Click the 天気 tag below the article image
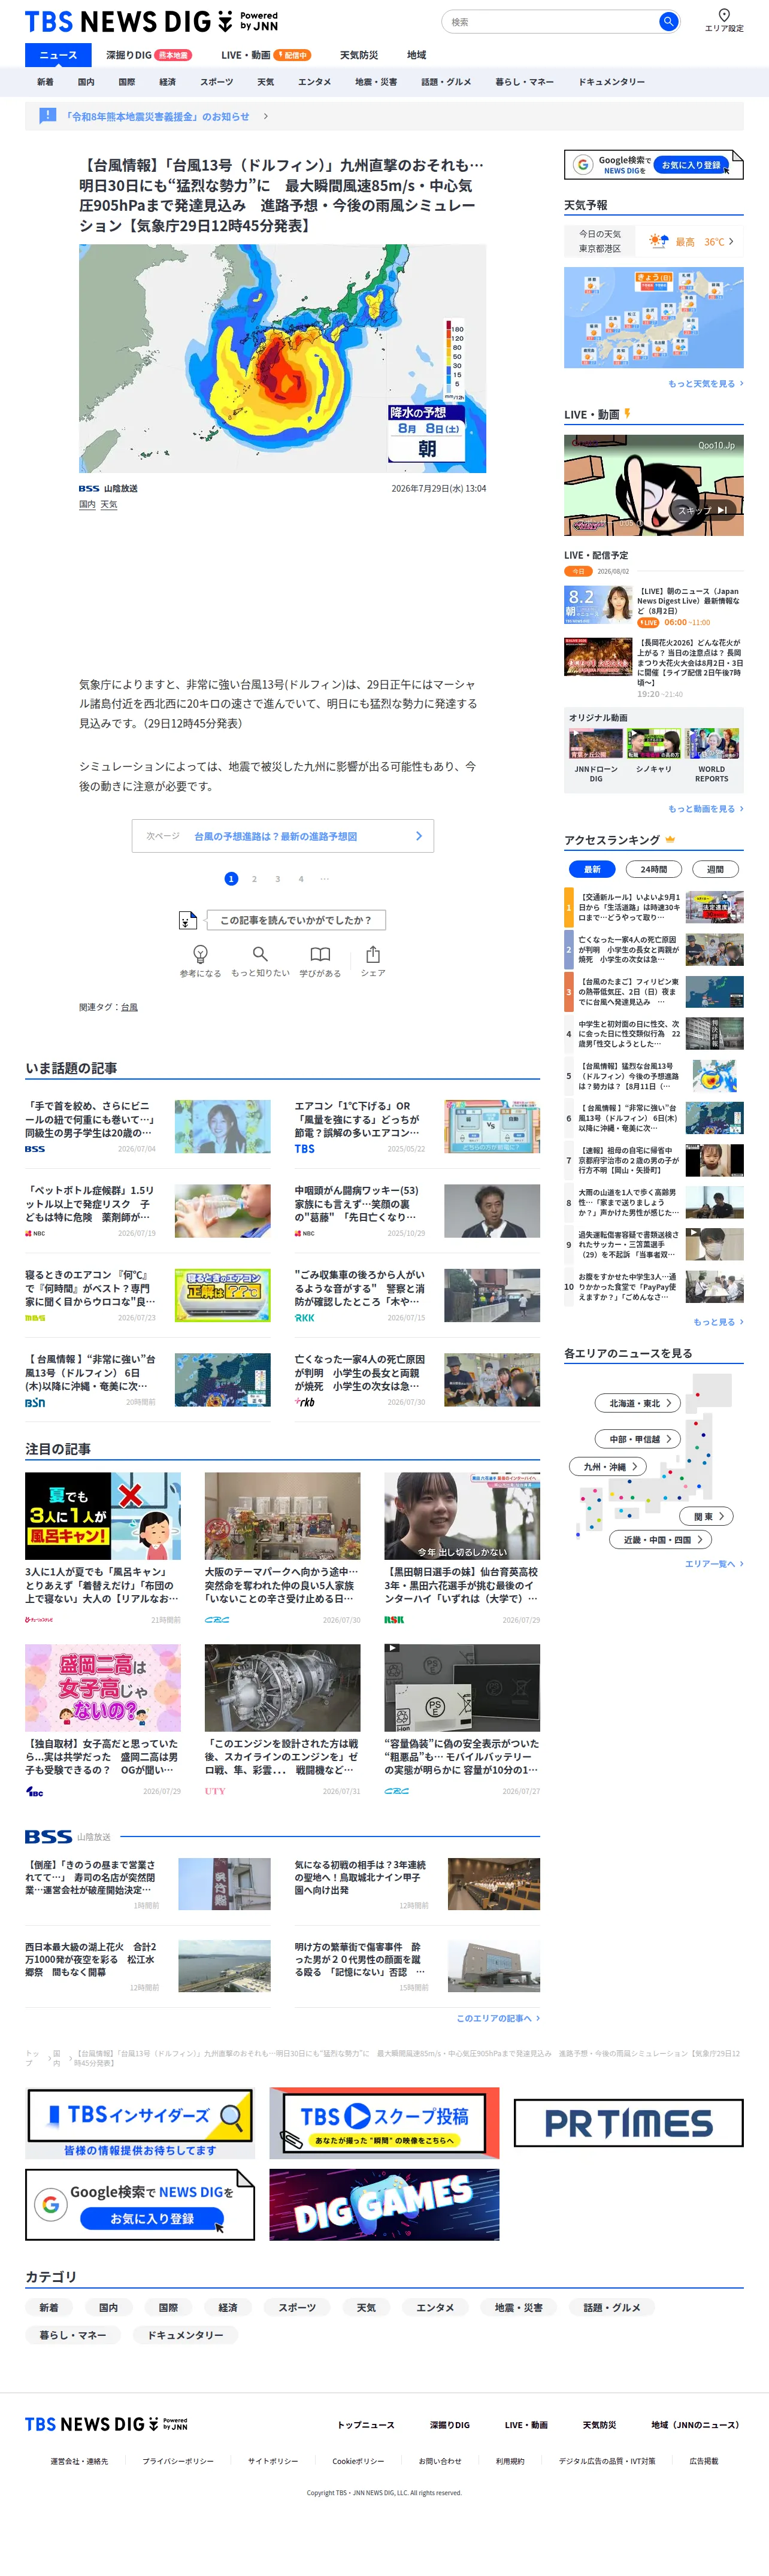Screen dimensions: 769x2576 pos(108,505)
